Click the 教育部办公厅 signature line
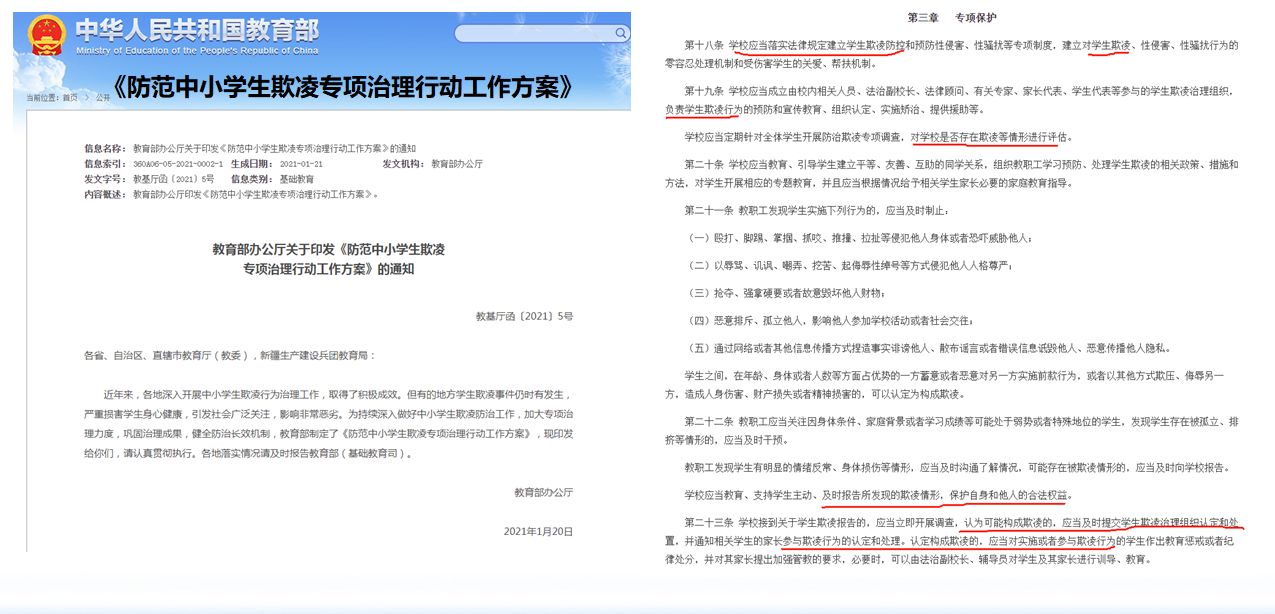 544,492
